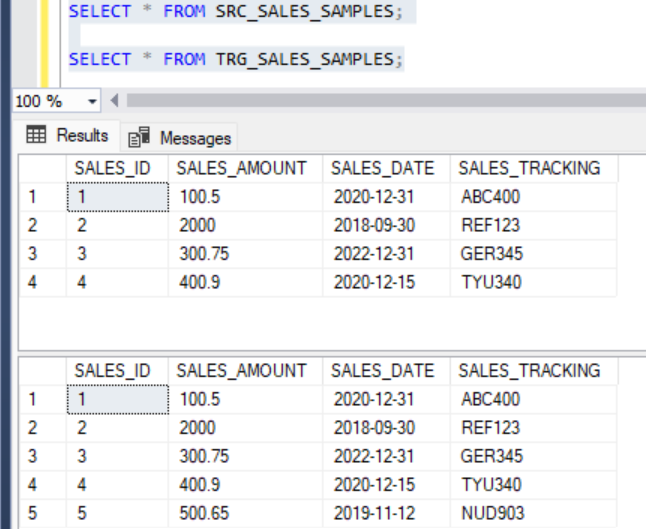
Task: Click the horizontal scrollbar left arrow
Action: pos(113,101)
